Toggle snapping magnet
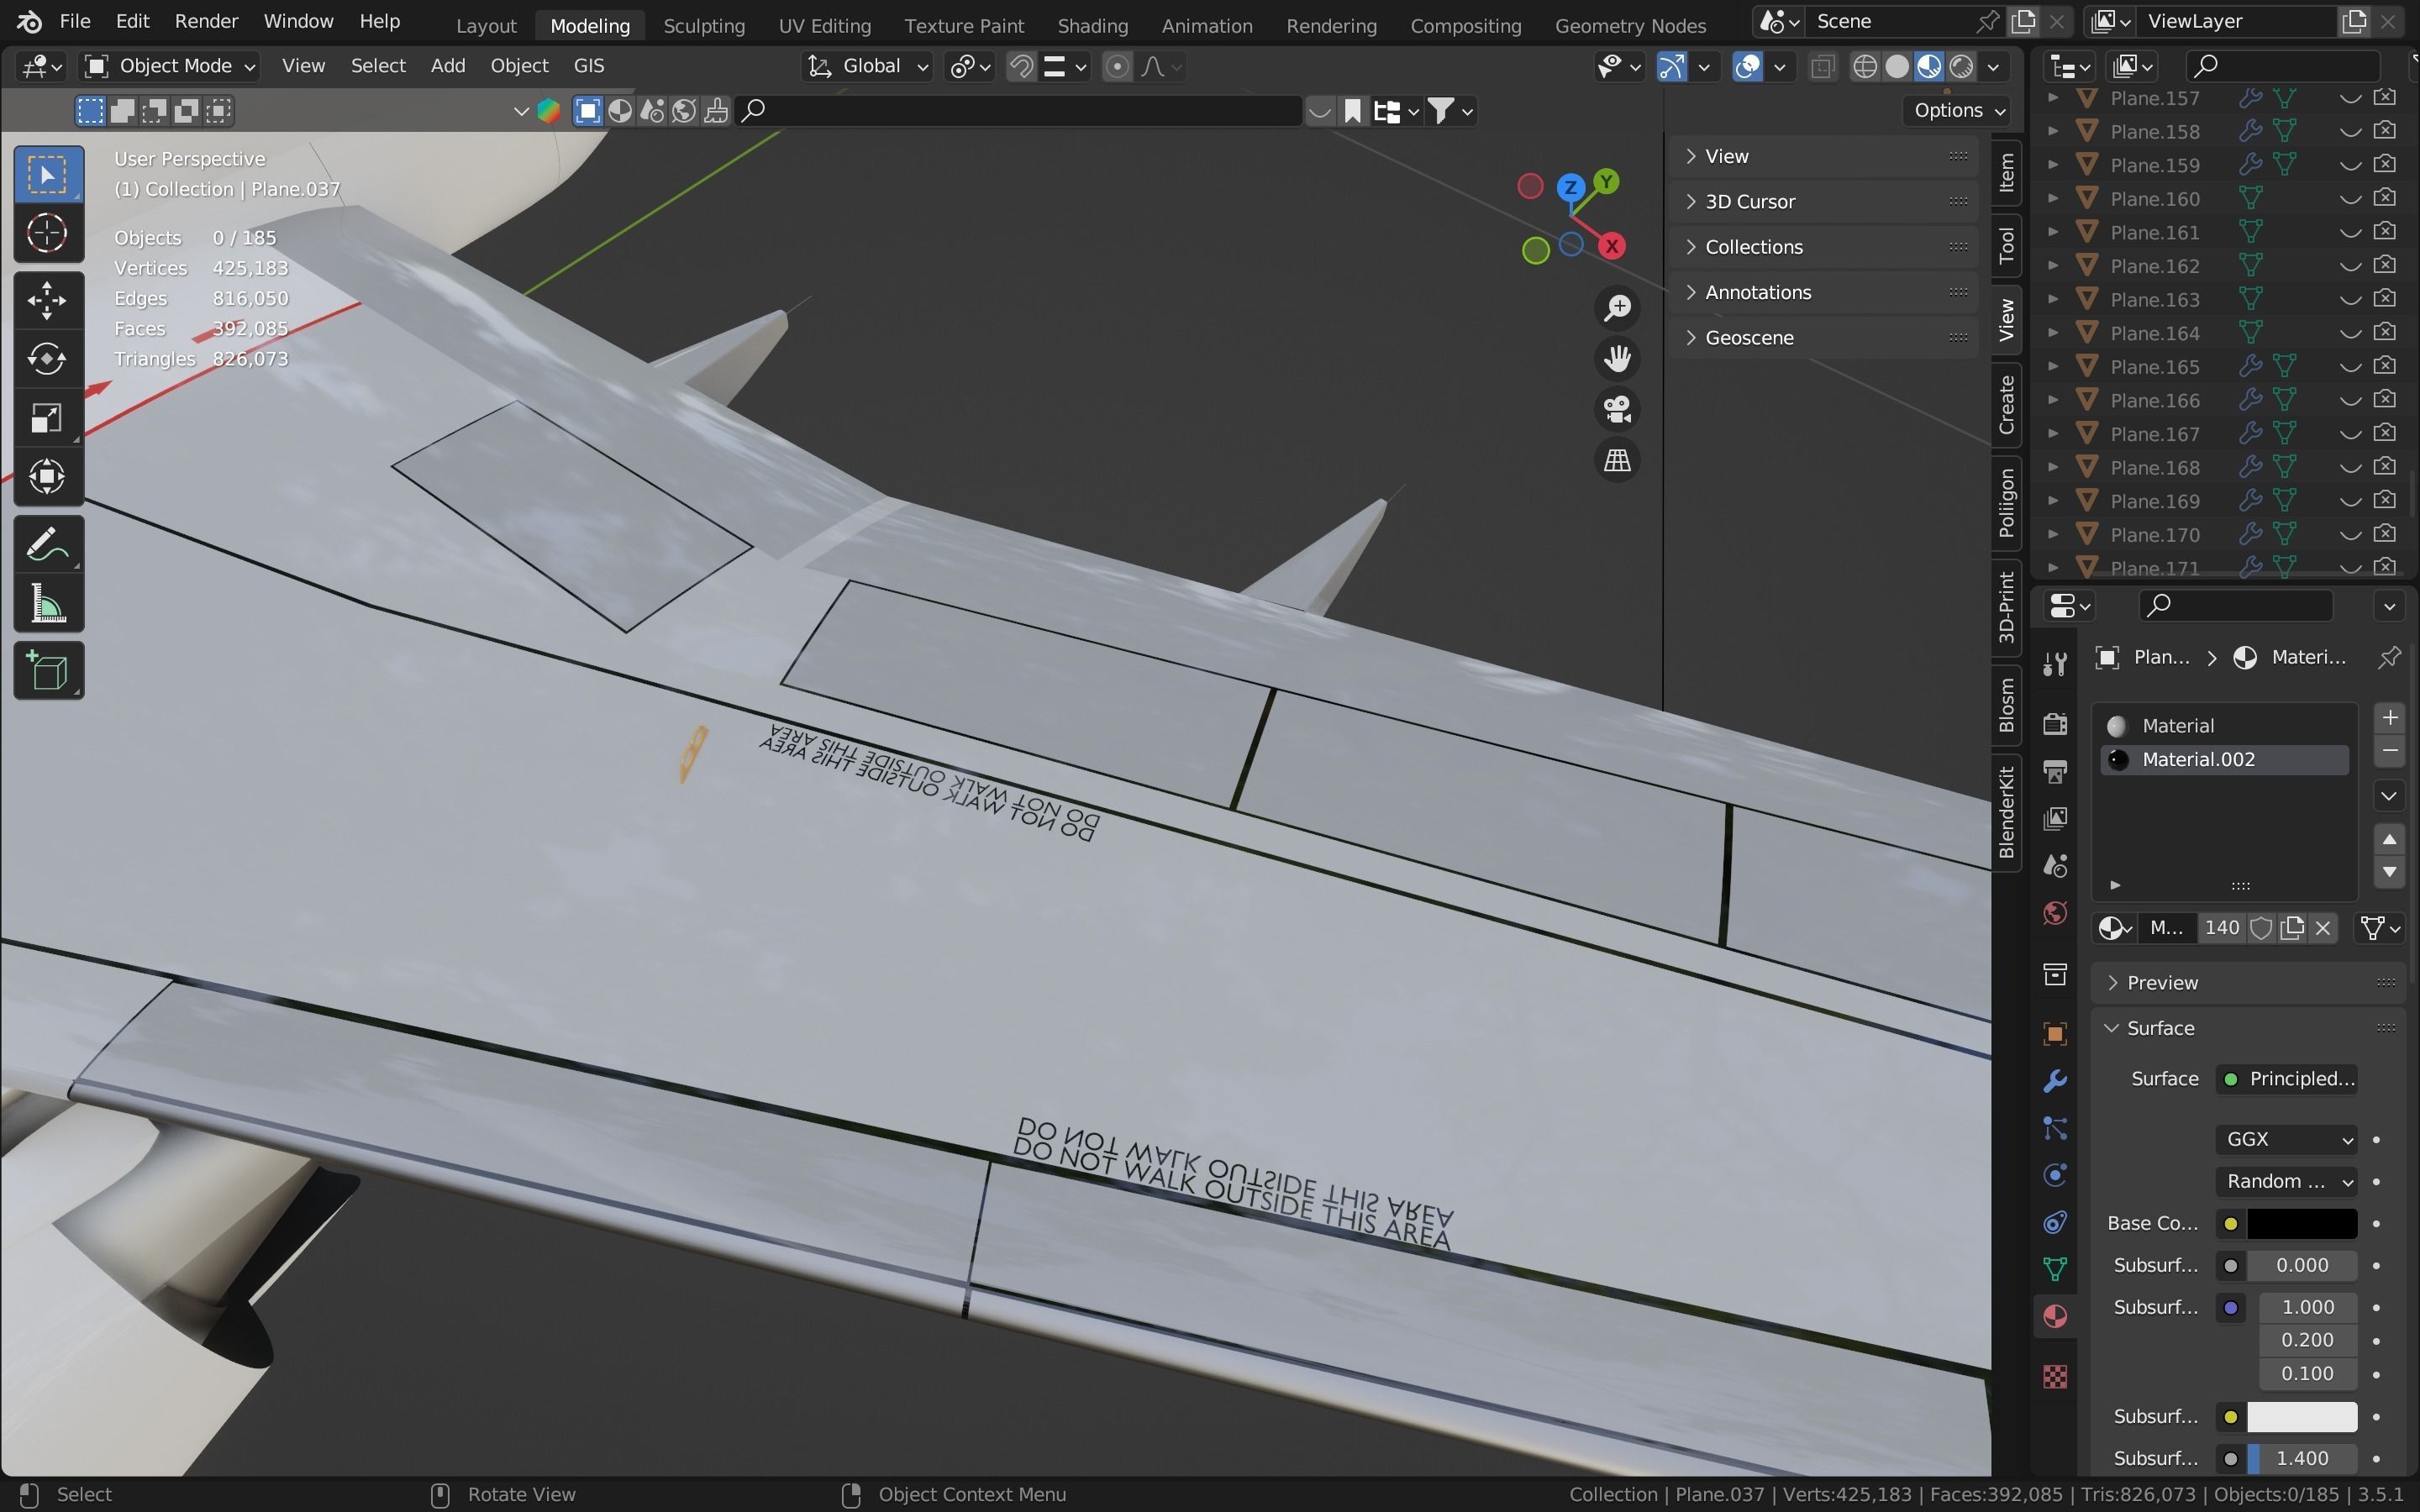 click(x=1021, y=66)
